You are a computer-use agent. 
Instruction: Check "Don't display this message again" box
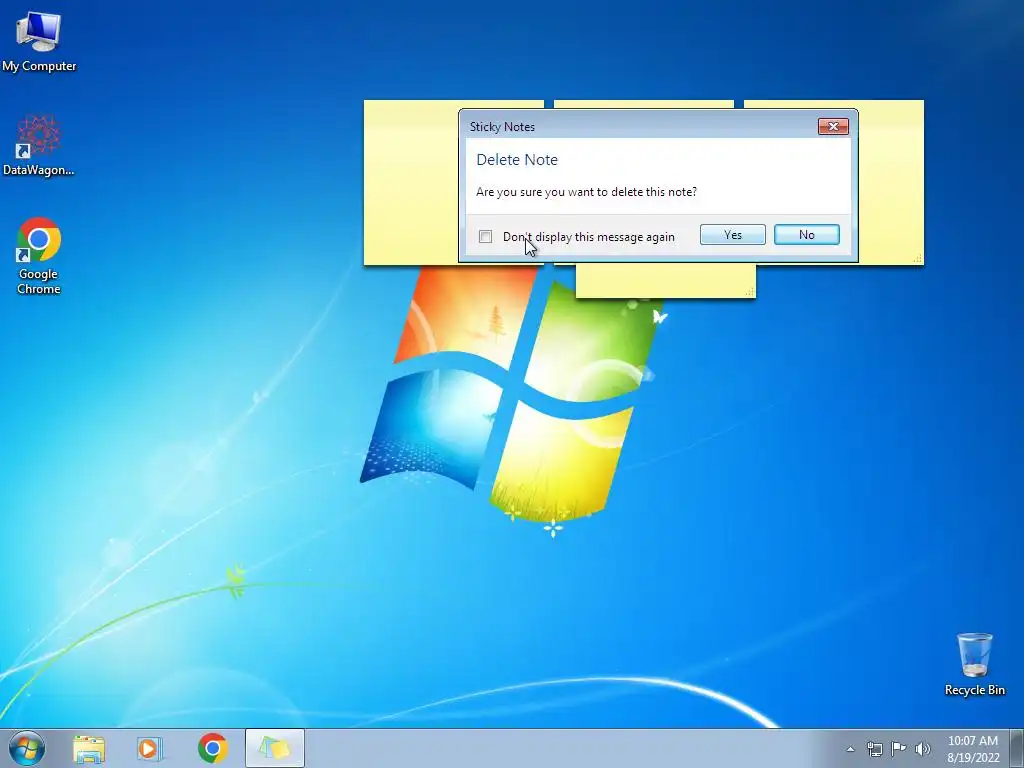485,236
